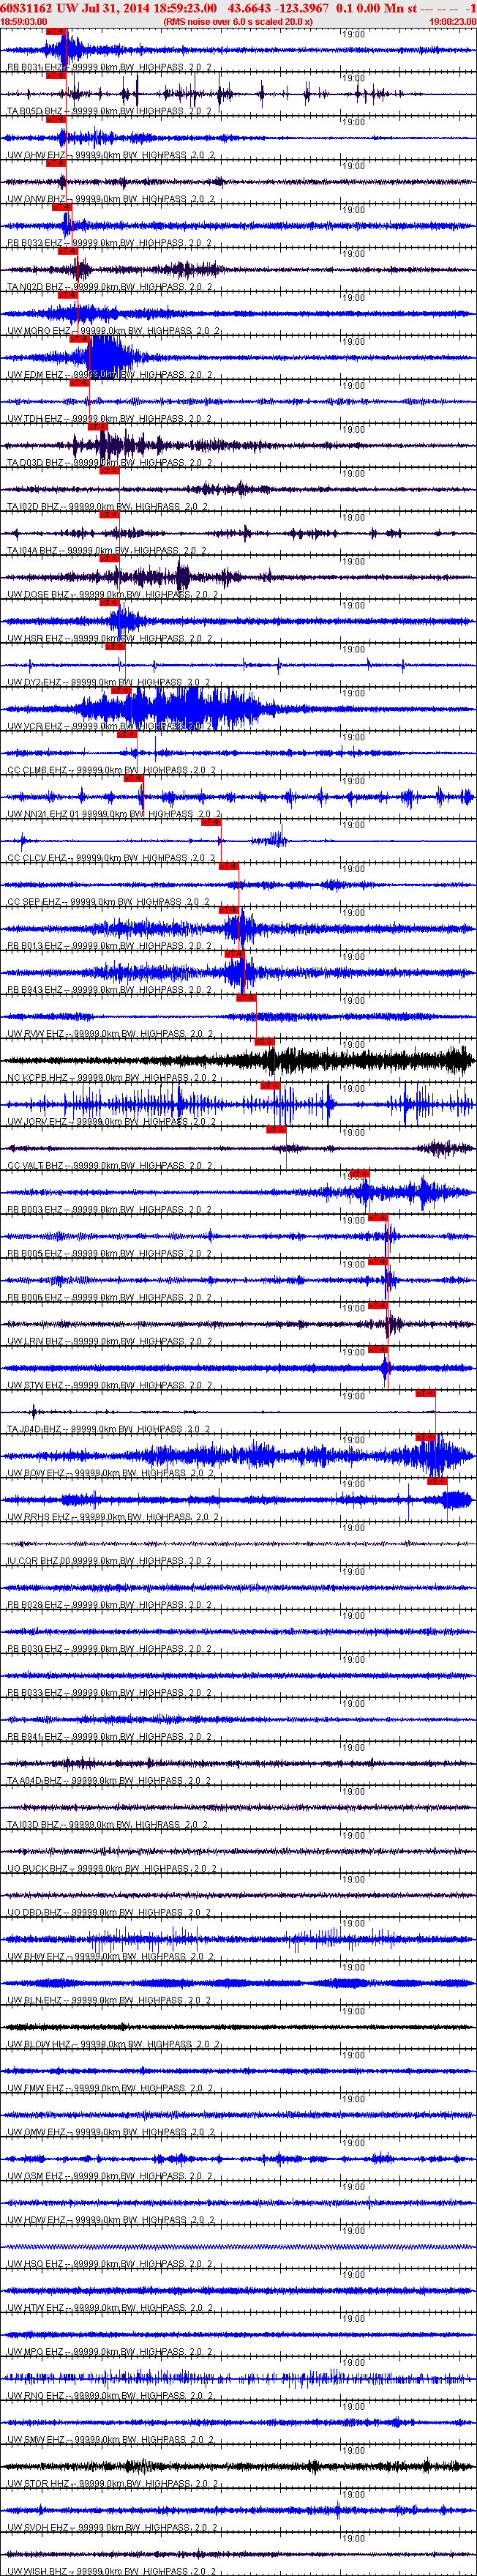
Task: Select the TA A04D BHZ station label
Action: 109,1782
